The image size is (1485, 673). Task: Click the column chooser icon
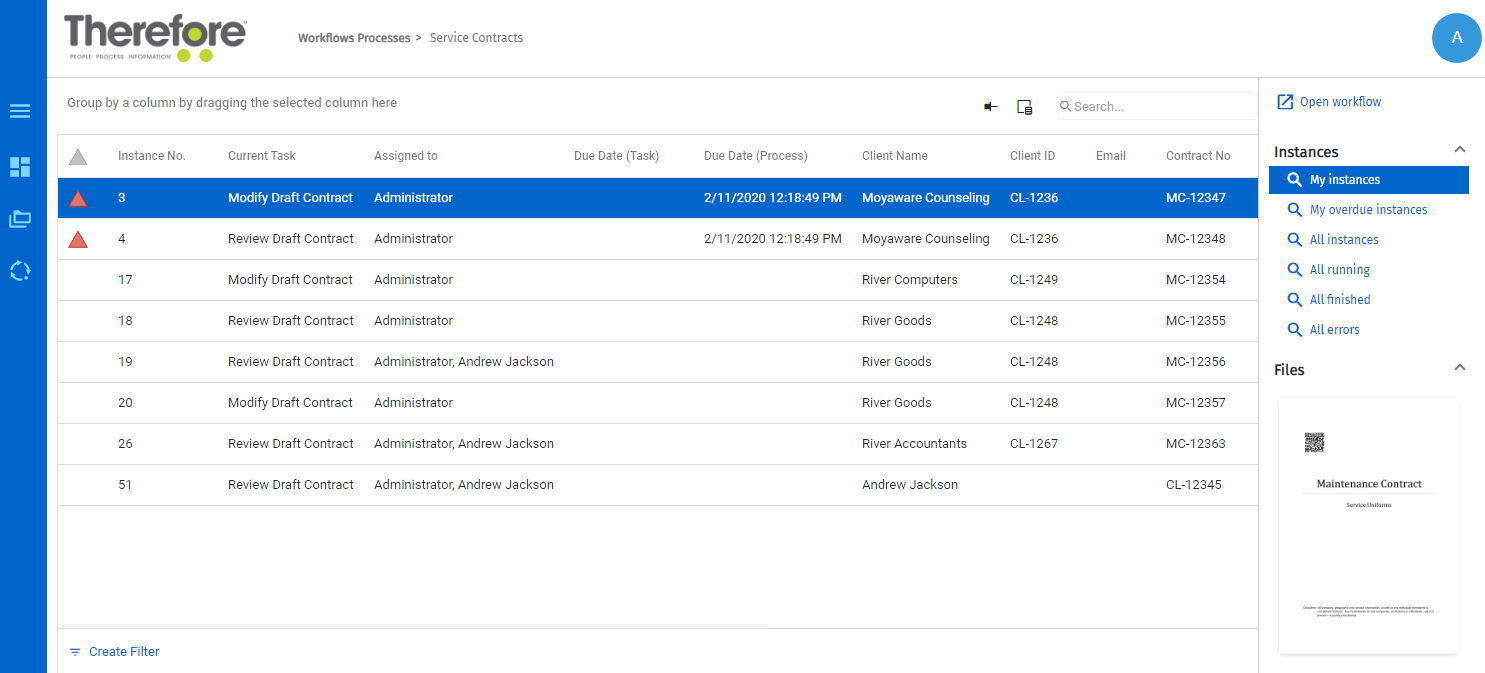pos(1024,107)
